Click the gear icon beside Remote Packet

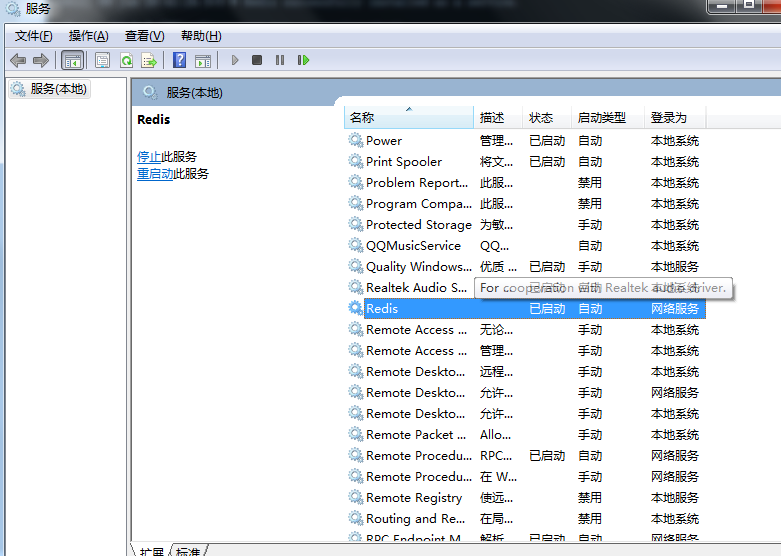pyautogui.click(x=356, y=434)
